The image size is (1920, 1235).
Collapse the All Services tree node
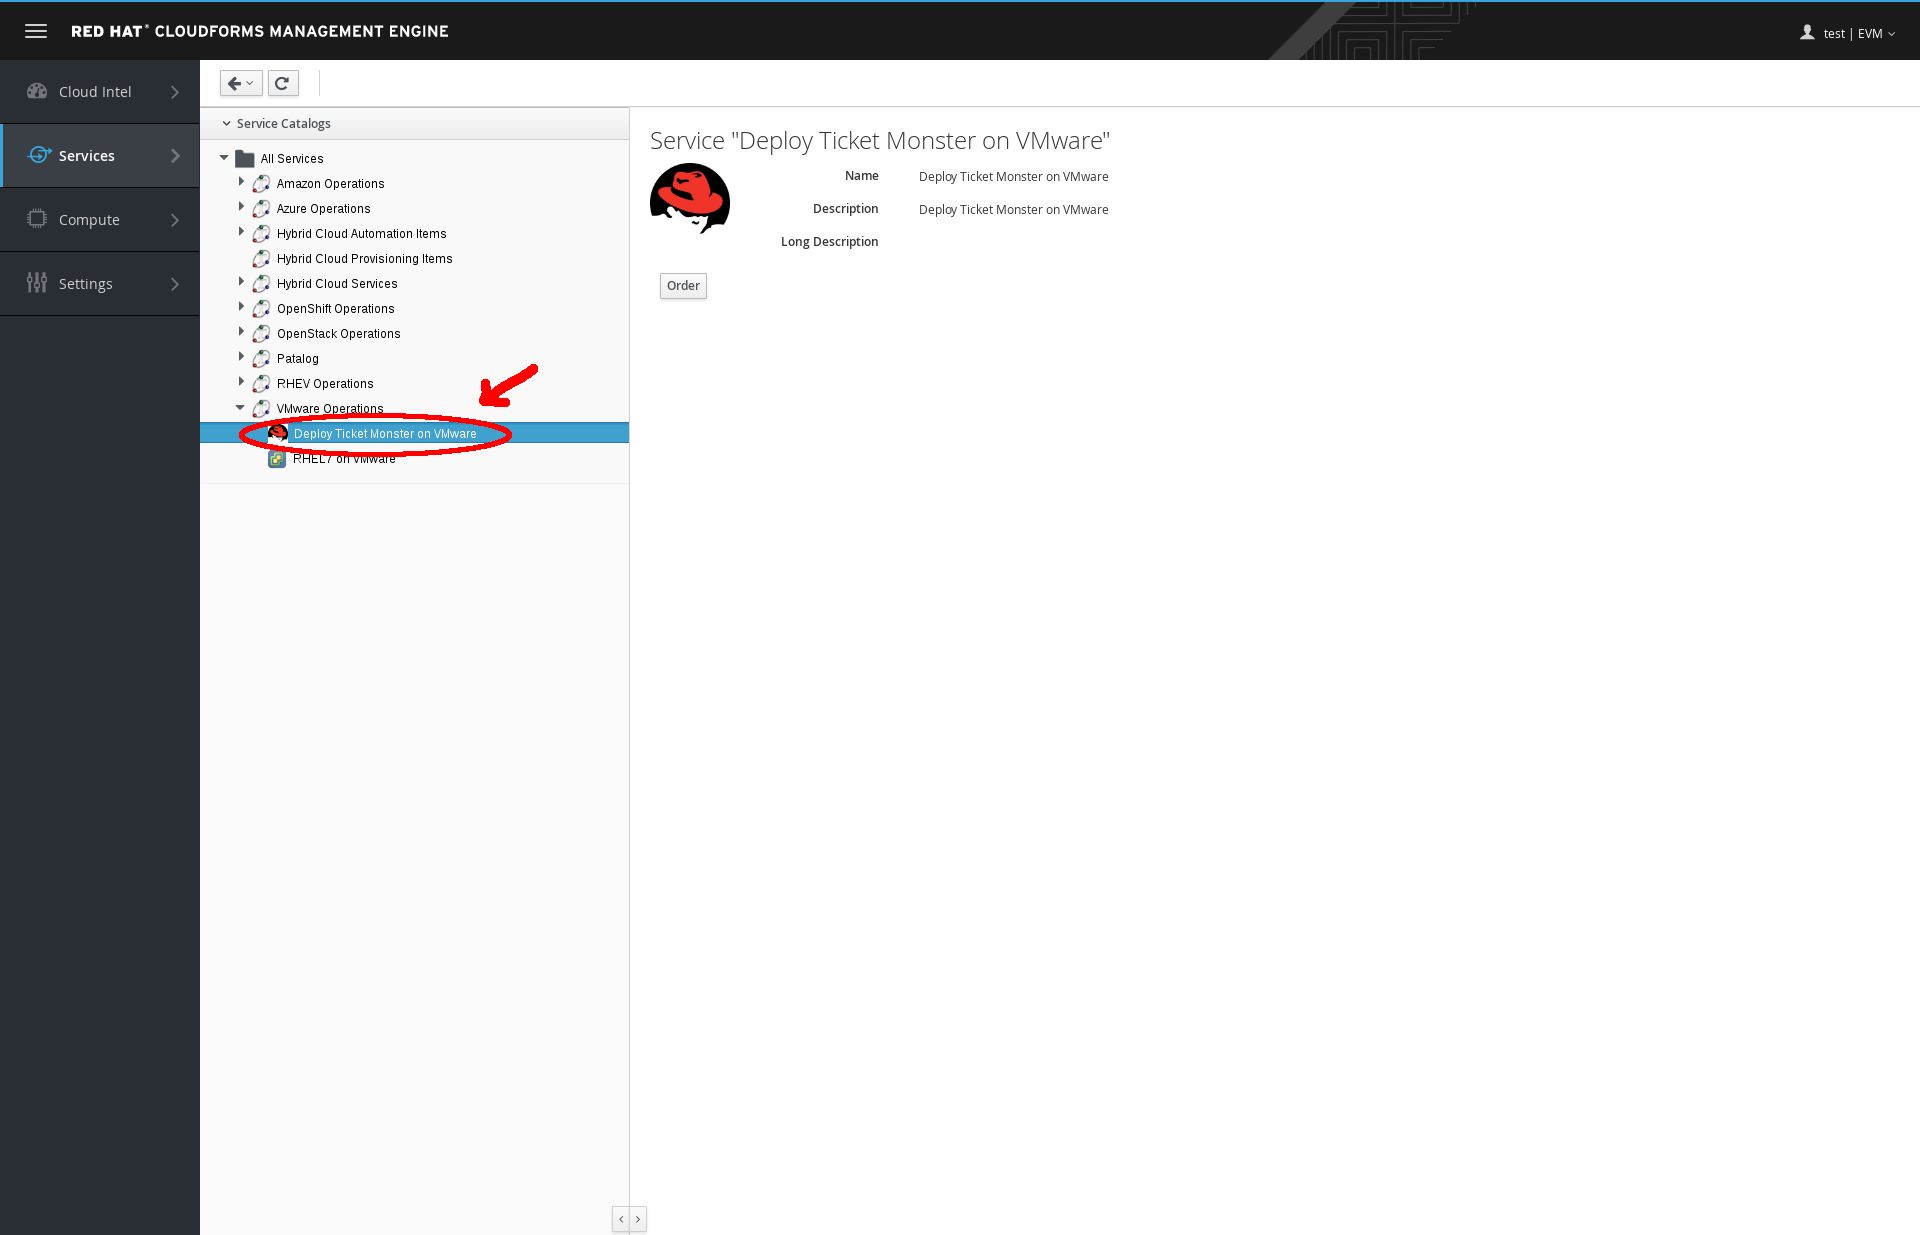(224, 158)
